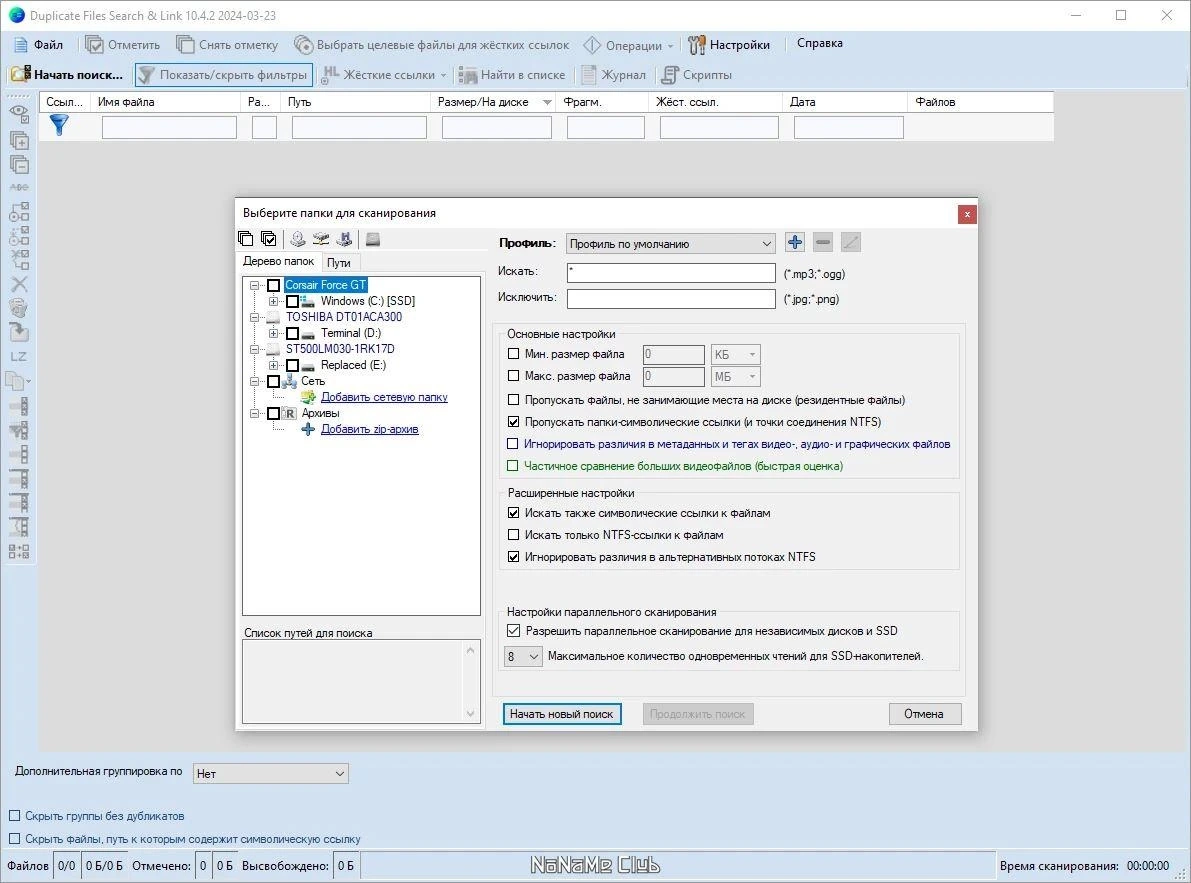
Task: Click the network drive icon in dialog toolbar
Action: [321, 239]
